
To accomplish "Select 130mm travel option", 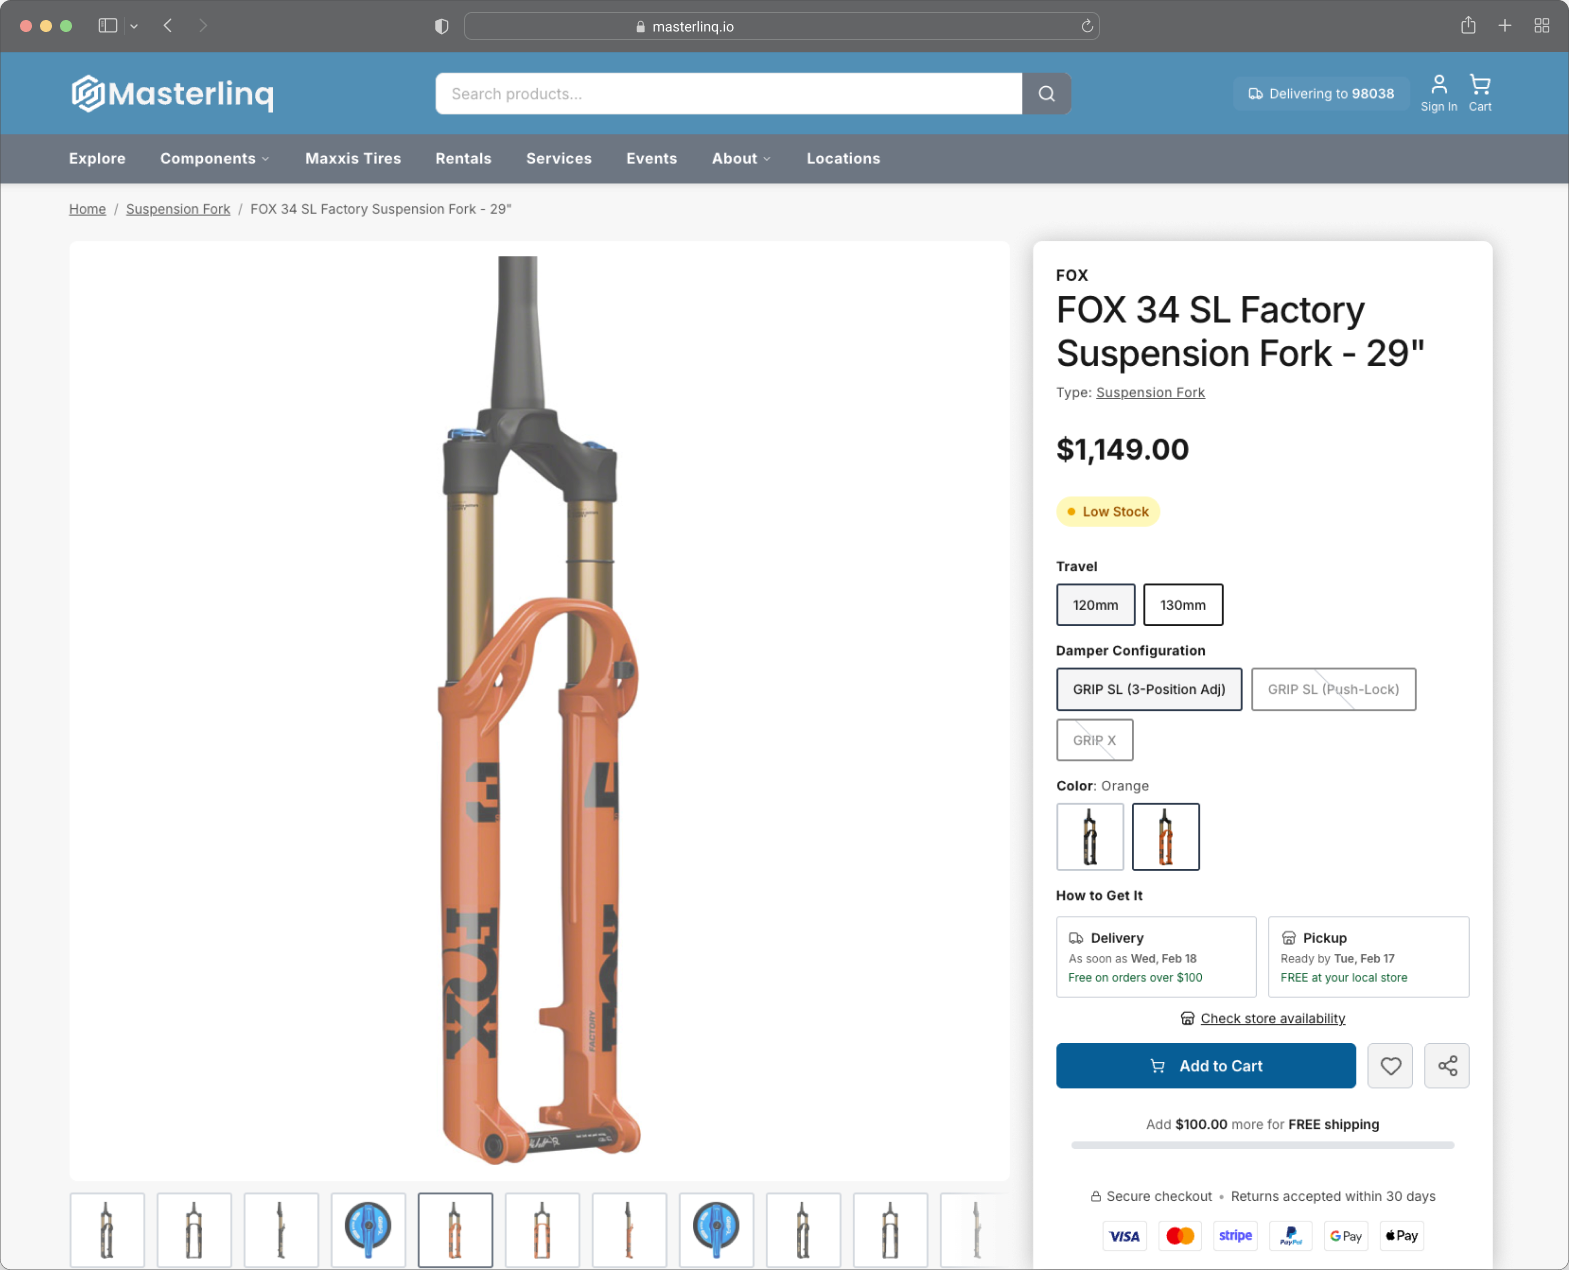I will 1182,605.
